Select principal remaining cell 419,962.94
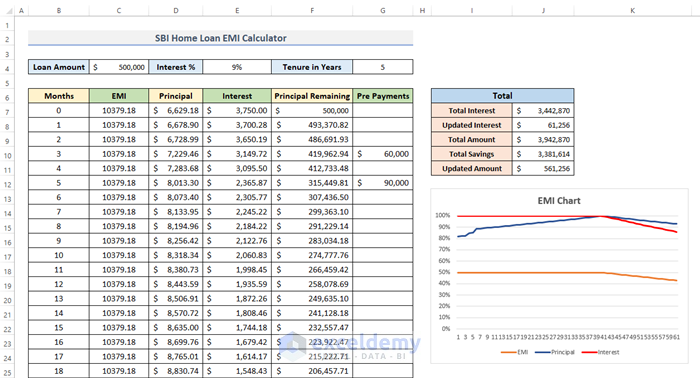Image resolution: width=700 pixels, height=378 pixels. 312,154
